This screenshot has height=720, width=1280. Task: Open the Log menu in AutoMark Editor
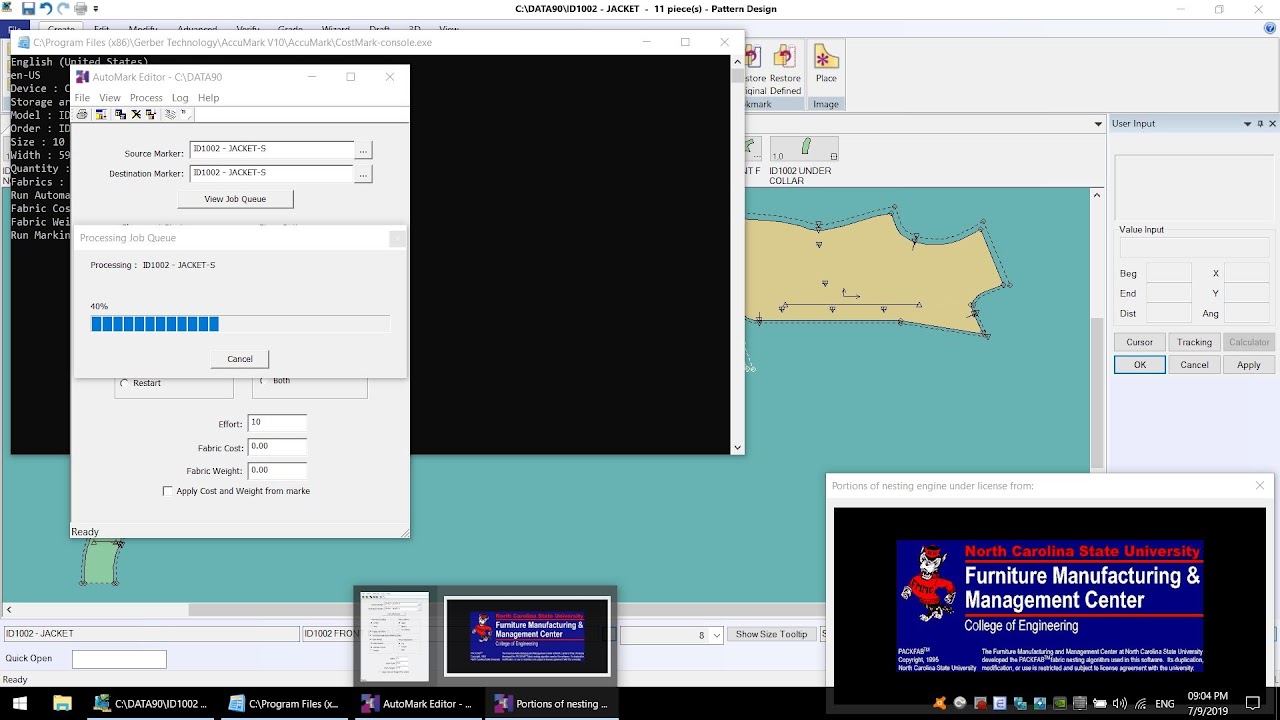[x=180, y=98]
